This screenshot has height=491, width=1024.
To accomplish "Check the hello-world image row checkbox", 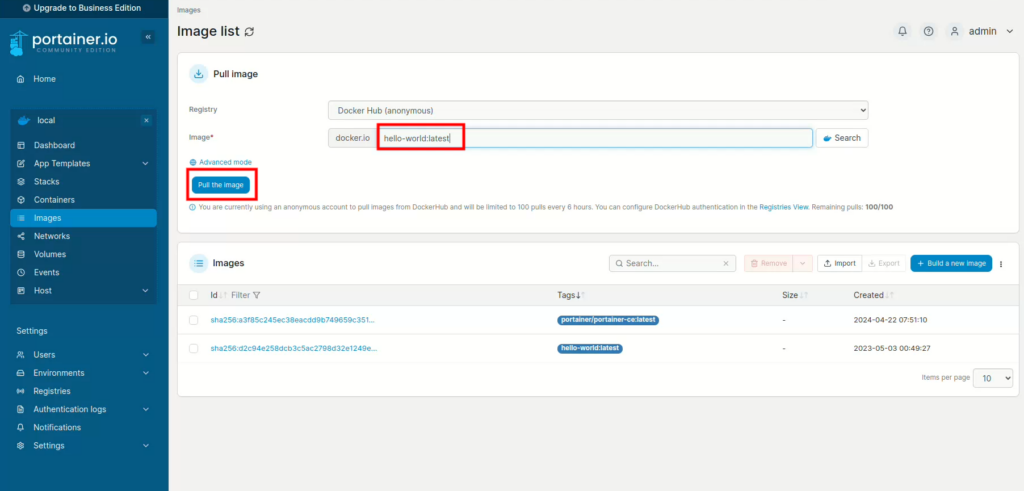I will tap(194, 348).
